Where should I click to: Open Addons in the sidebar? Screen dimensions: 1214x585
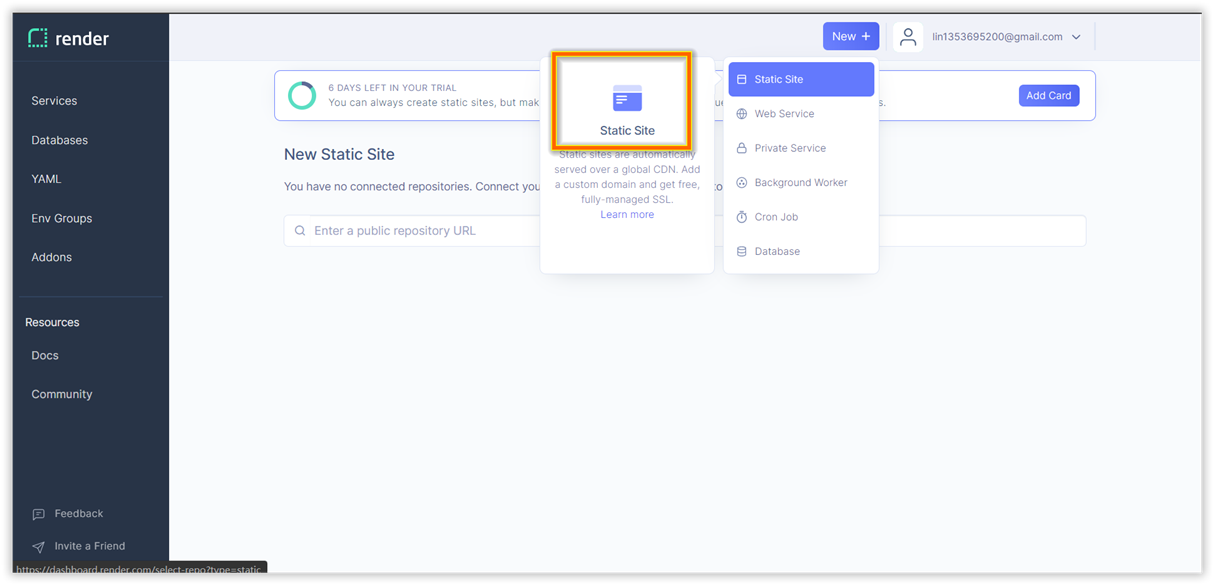click(51, 257)
